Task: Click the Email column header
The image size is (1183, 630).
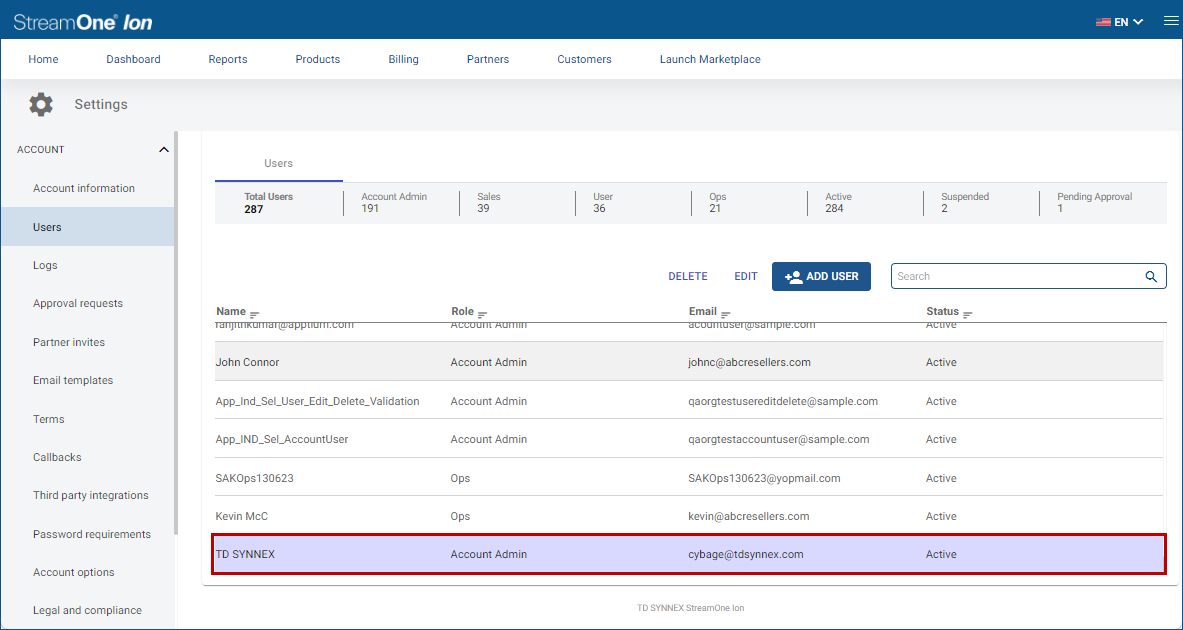Action: 703,311
